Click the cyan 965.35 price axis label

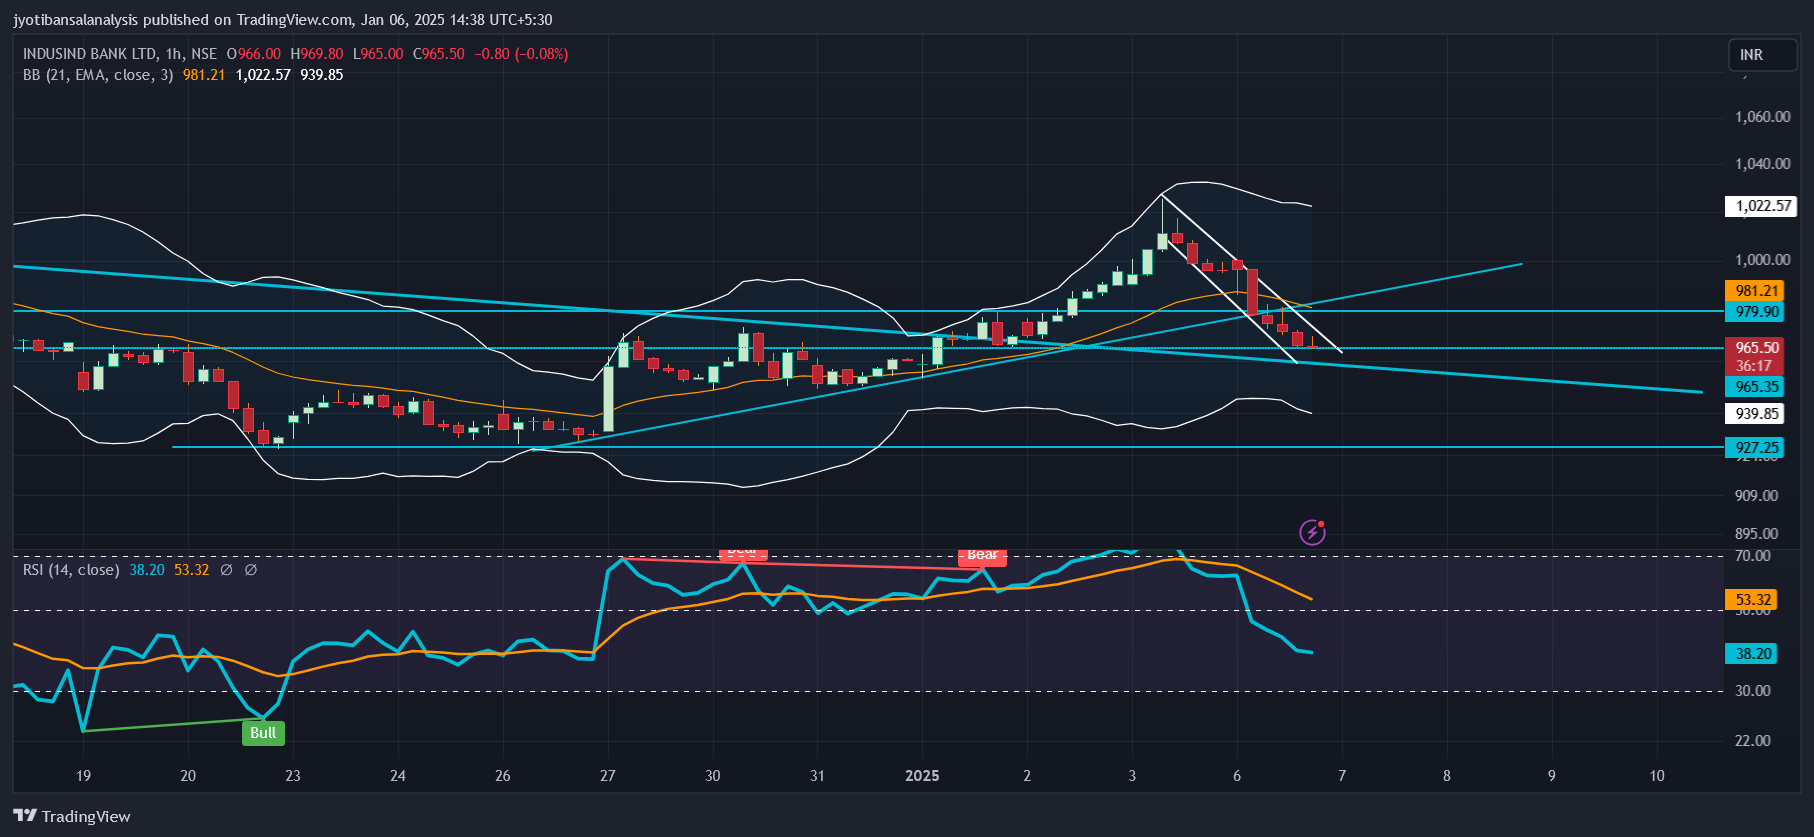[x=1754, y=387]
